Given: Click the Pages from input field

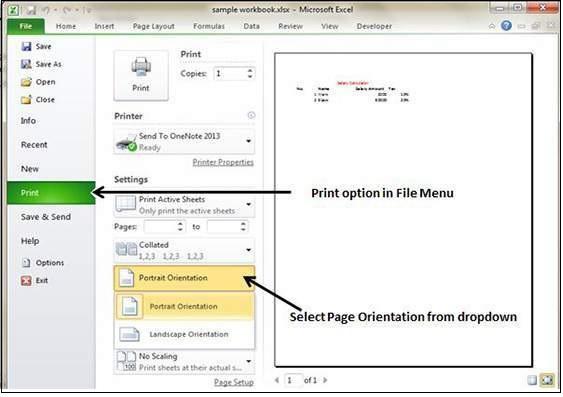Looking at the screenshot, I should (160, 226).
